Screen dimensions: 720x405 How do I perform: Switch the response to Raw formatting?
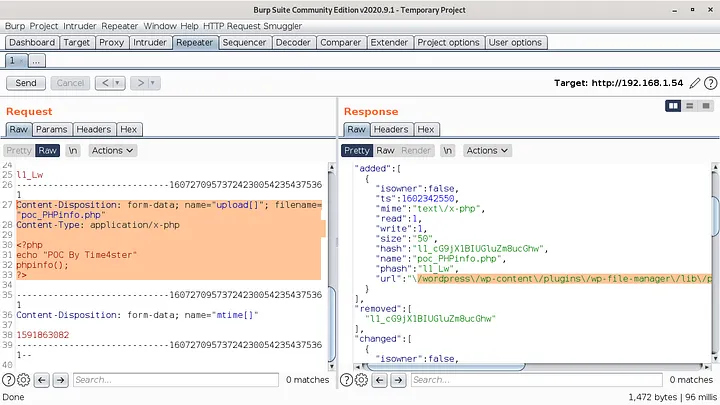coord(385,151)
